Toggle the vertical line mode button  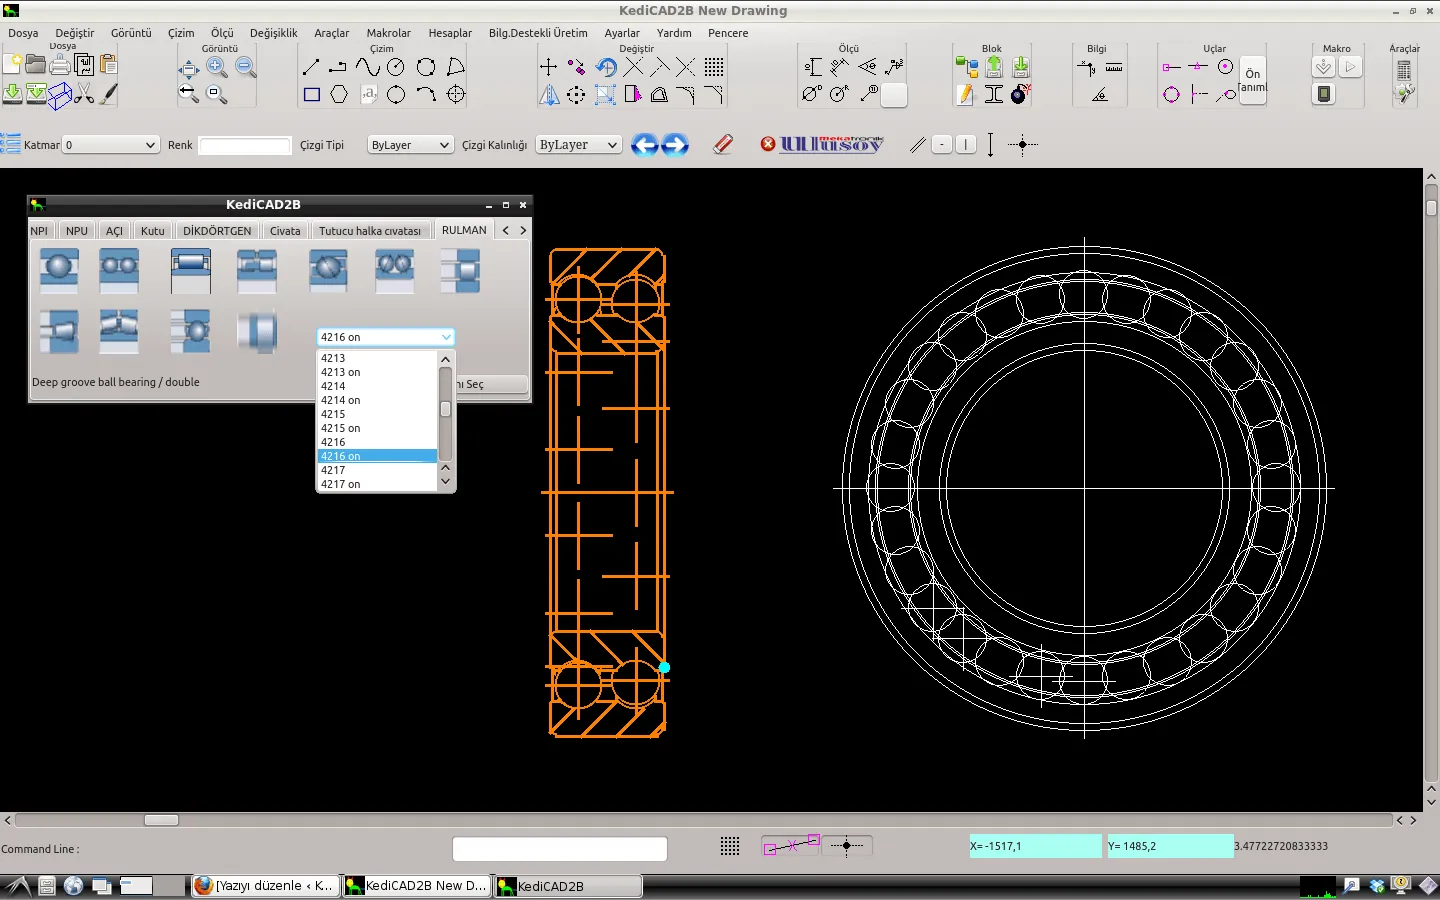click(x=966, y=144)
